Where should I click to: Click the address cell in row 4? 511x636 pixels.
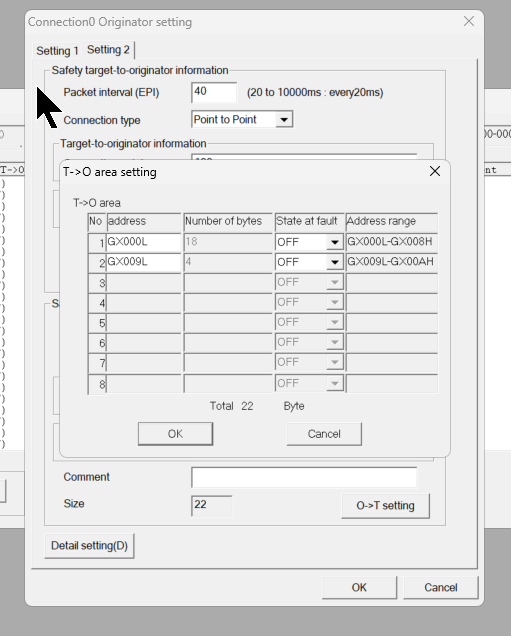(144, 302)
